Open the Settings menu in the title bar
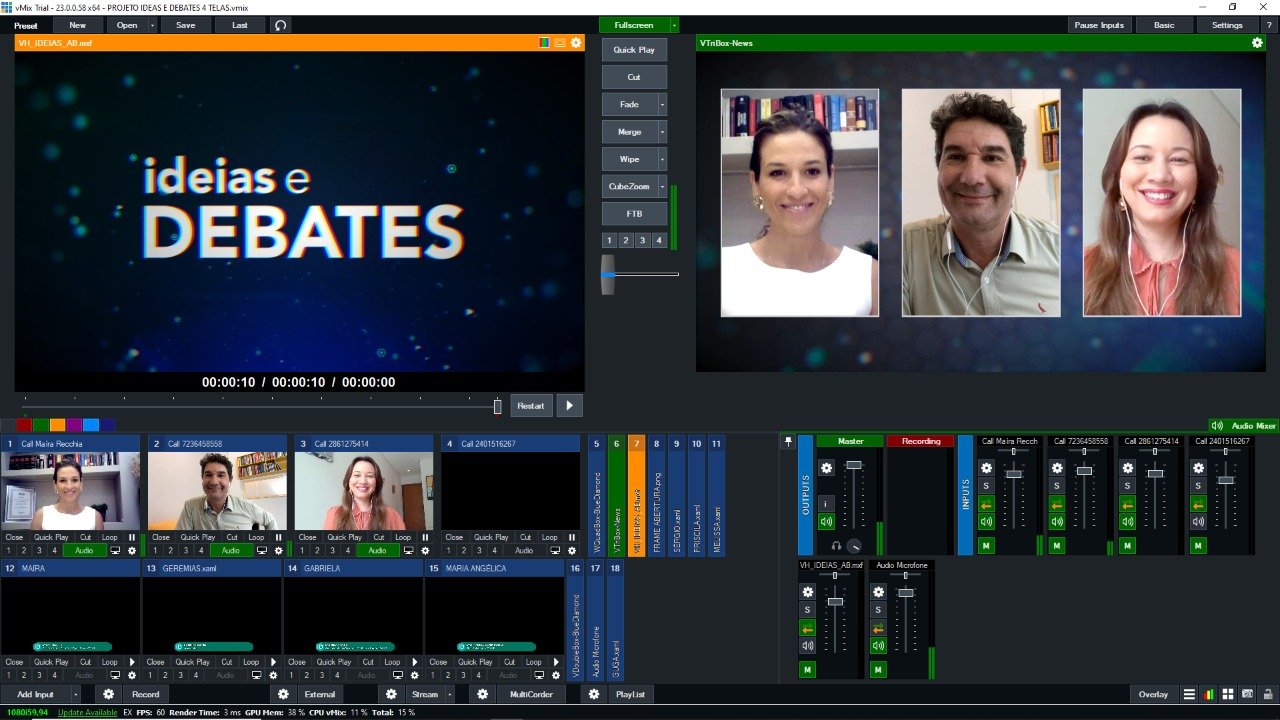This screenshot has width=1280, height=720. tap(1227, 24)
